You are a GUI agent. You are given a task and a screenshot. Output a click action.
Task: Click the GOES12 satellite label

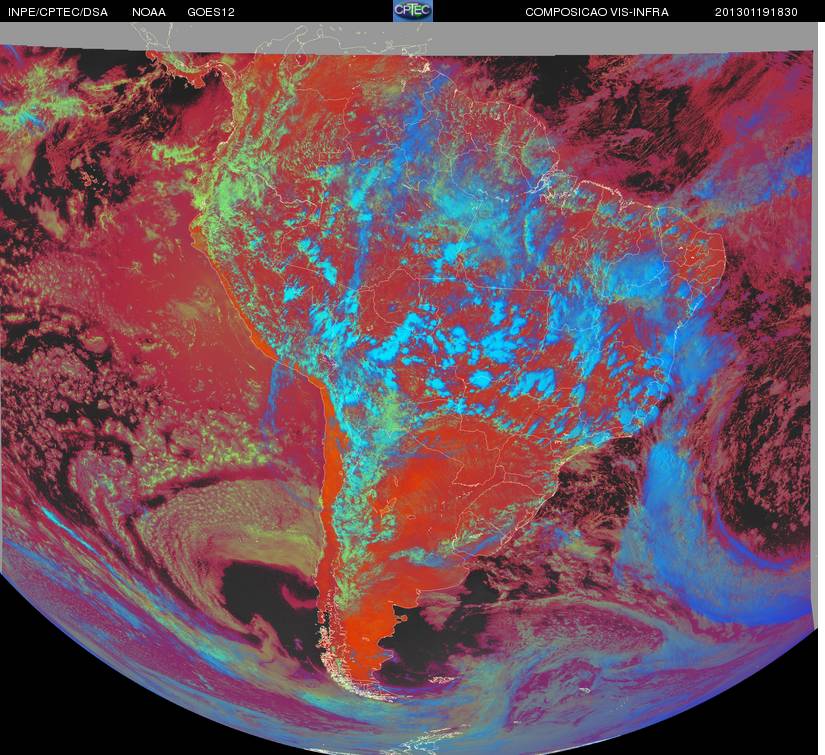(x=211, y=12)
